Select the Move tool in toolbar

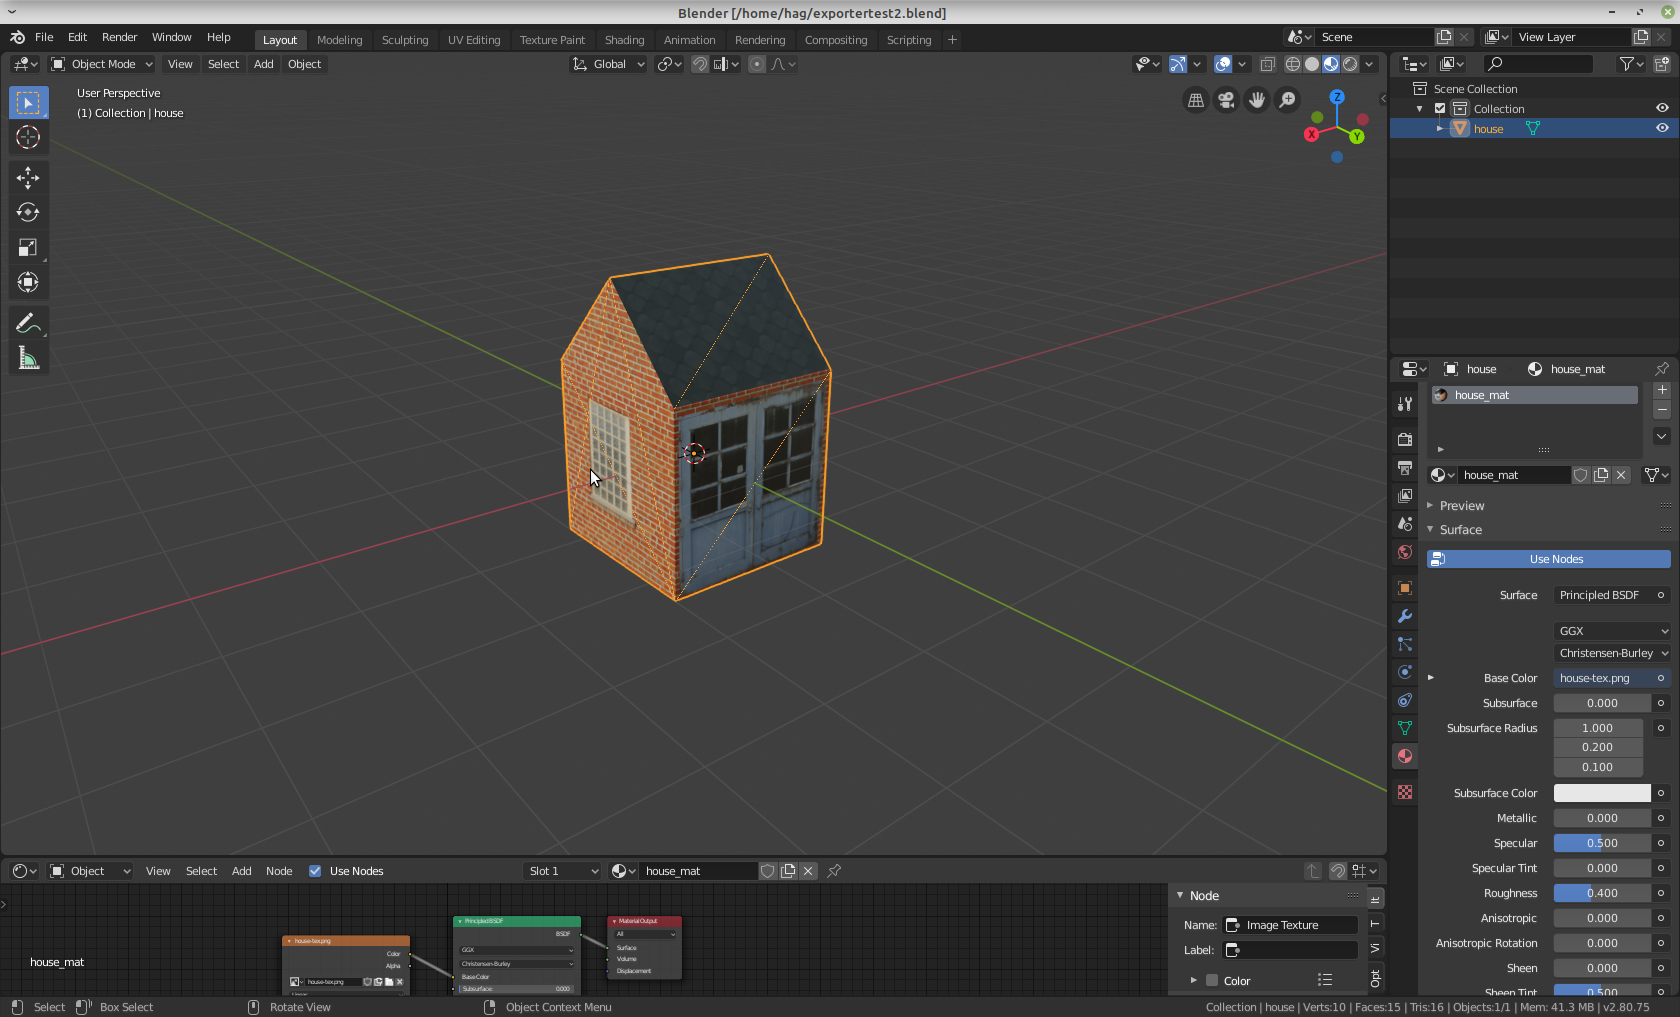pyautogui.click(x=28, y=178)
